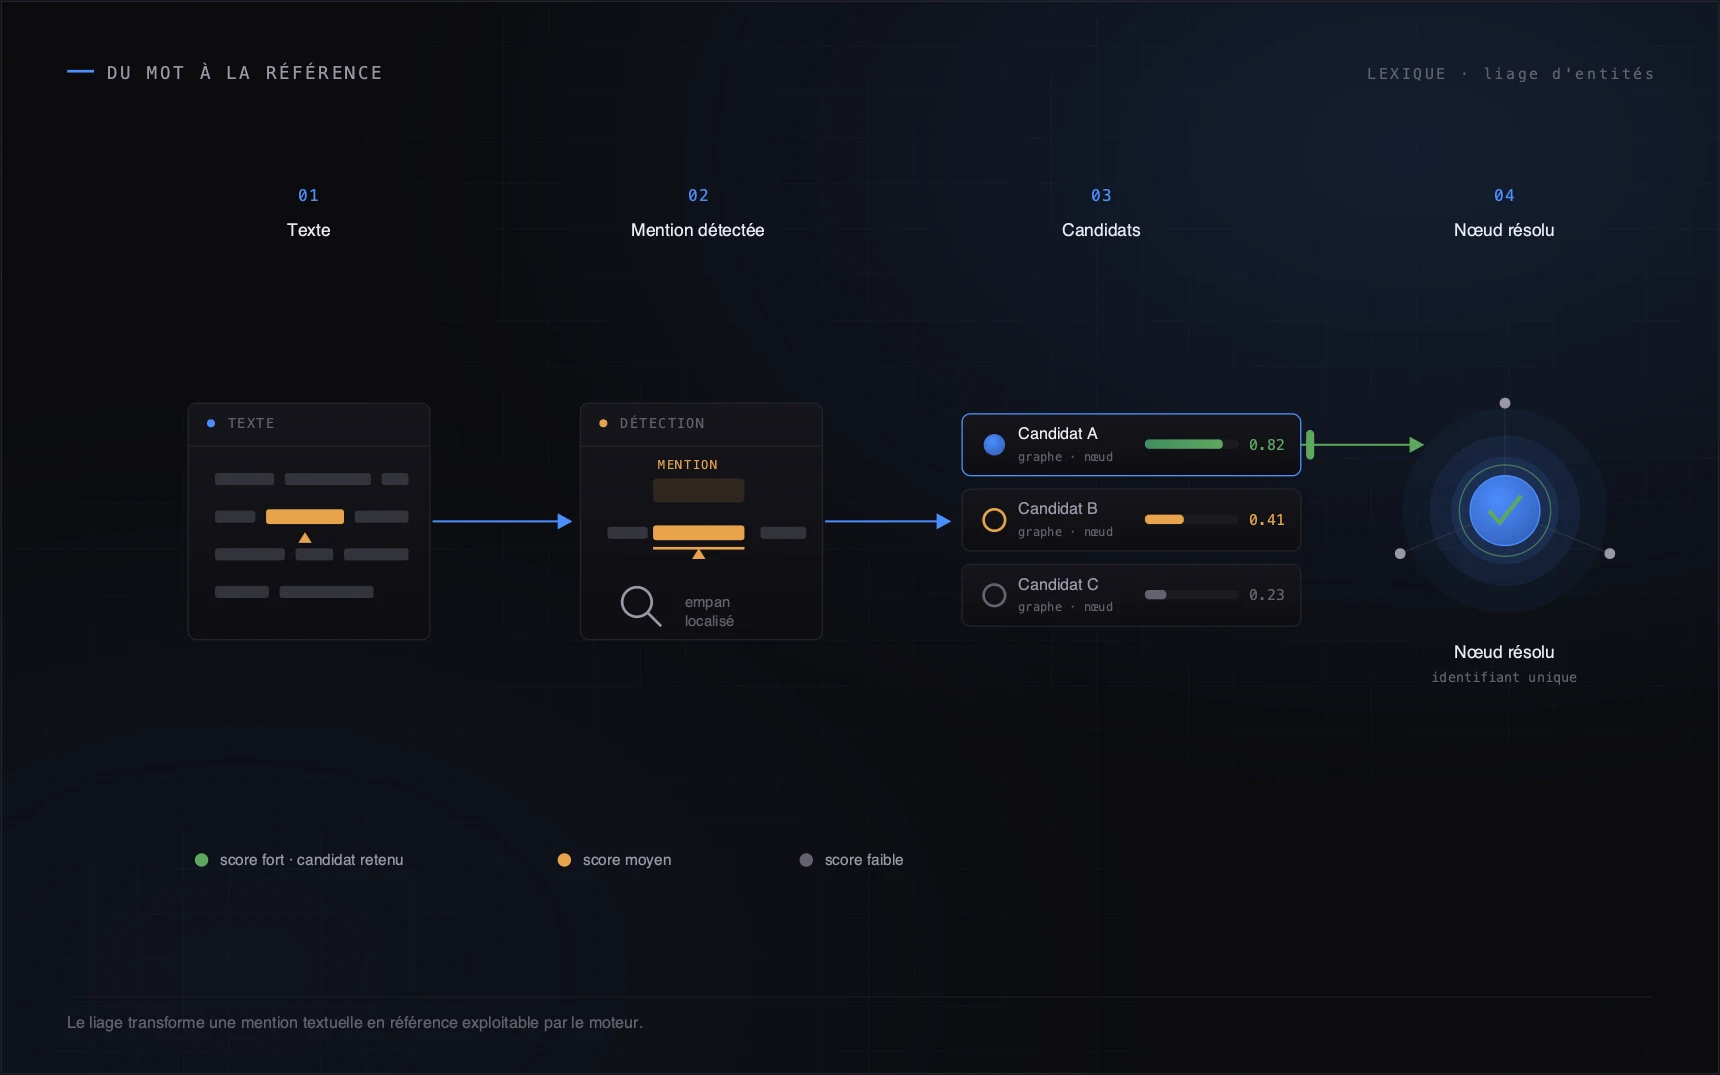Click the orange legend dot for score moyen
This screenshot has height=1075, width=1720.
click(564, 860)
